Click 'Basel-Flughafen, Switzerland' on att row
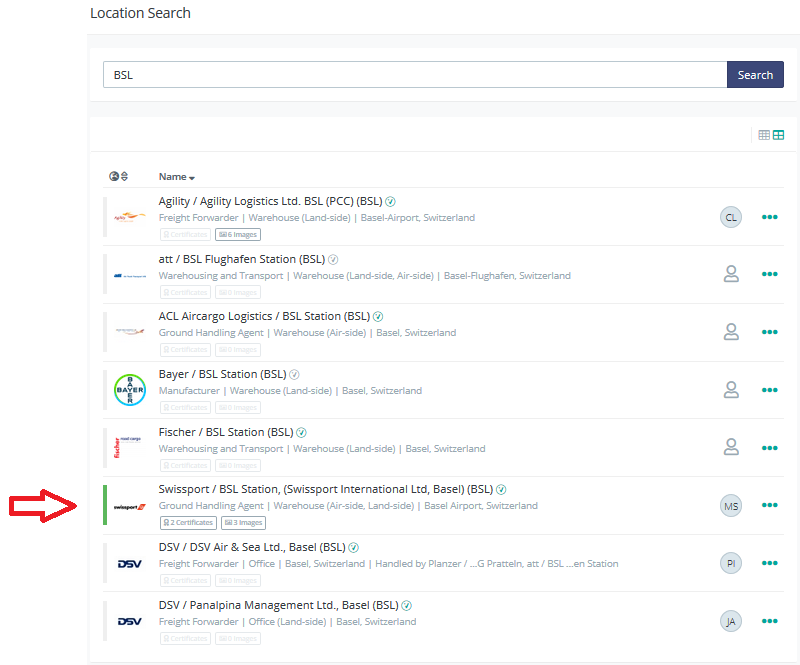The width and height of the screenshot is (800, 665). (x=507, y=276)
